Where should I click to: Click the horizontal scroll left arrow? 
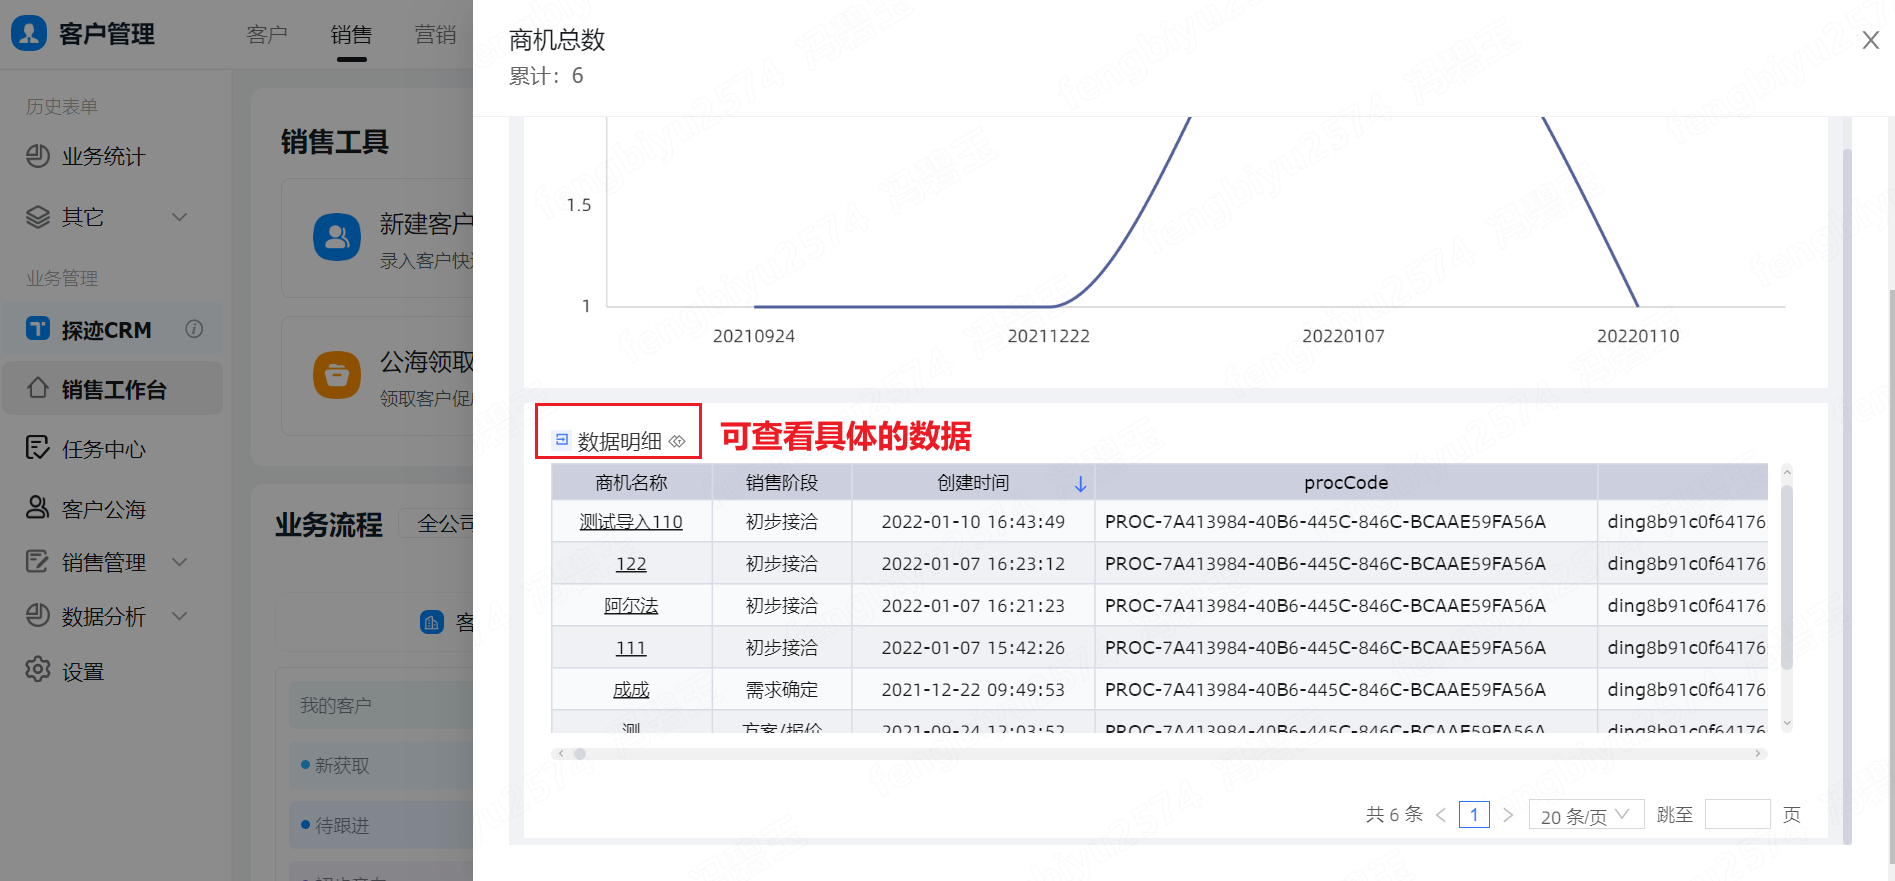(x=561, y=754)
